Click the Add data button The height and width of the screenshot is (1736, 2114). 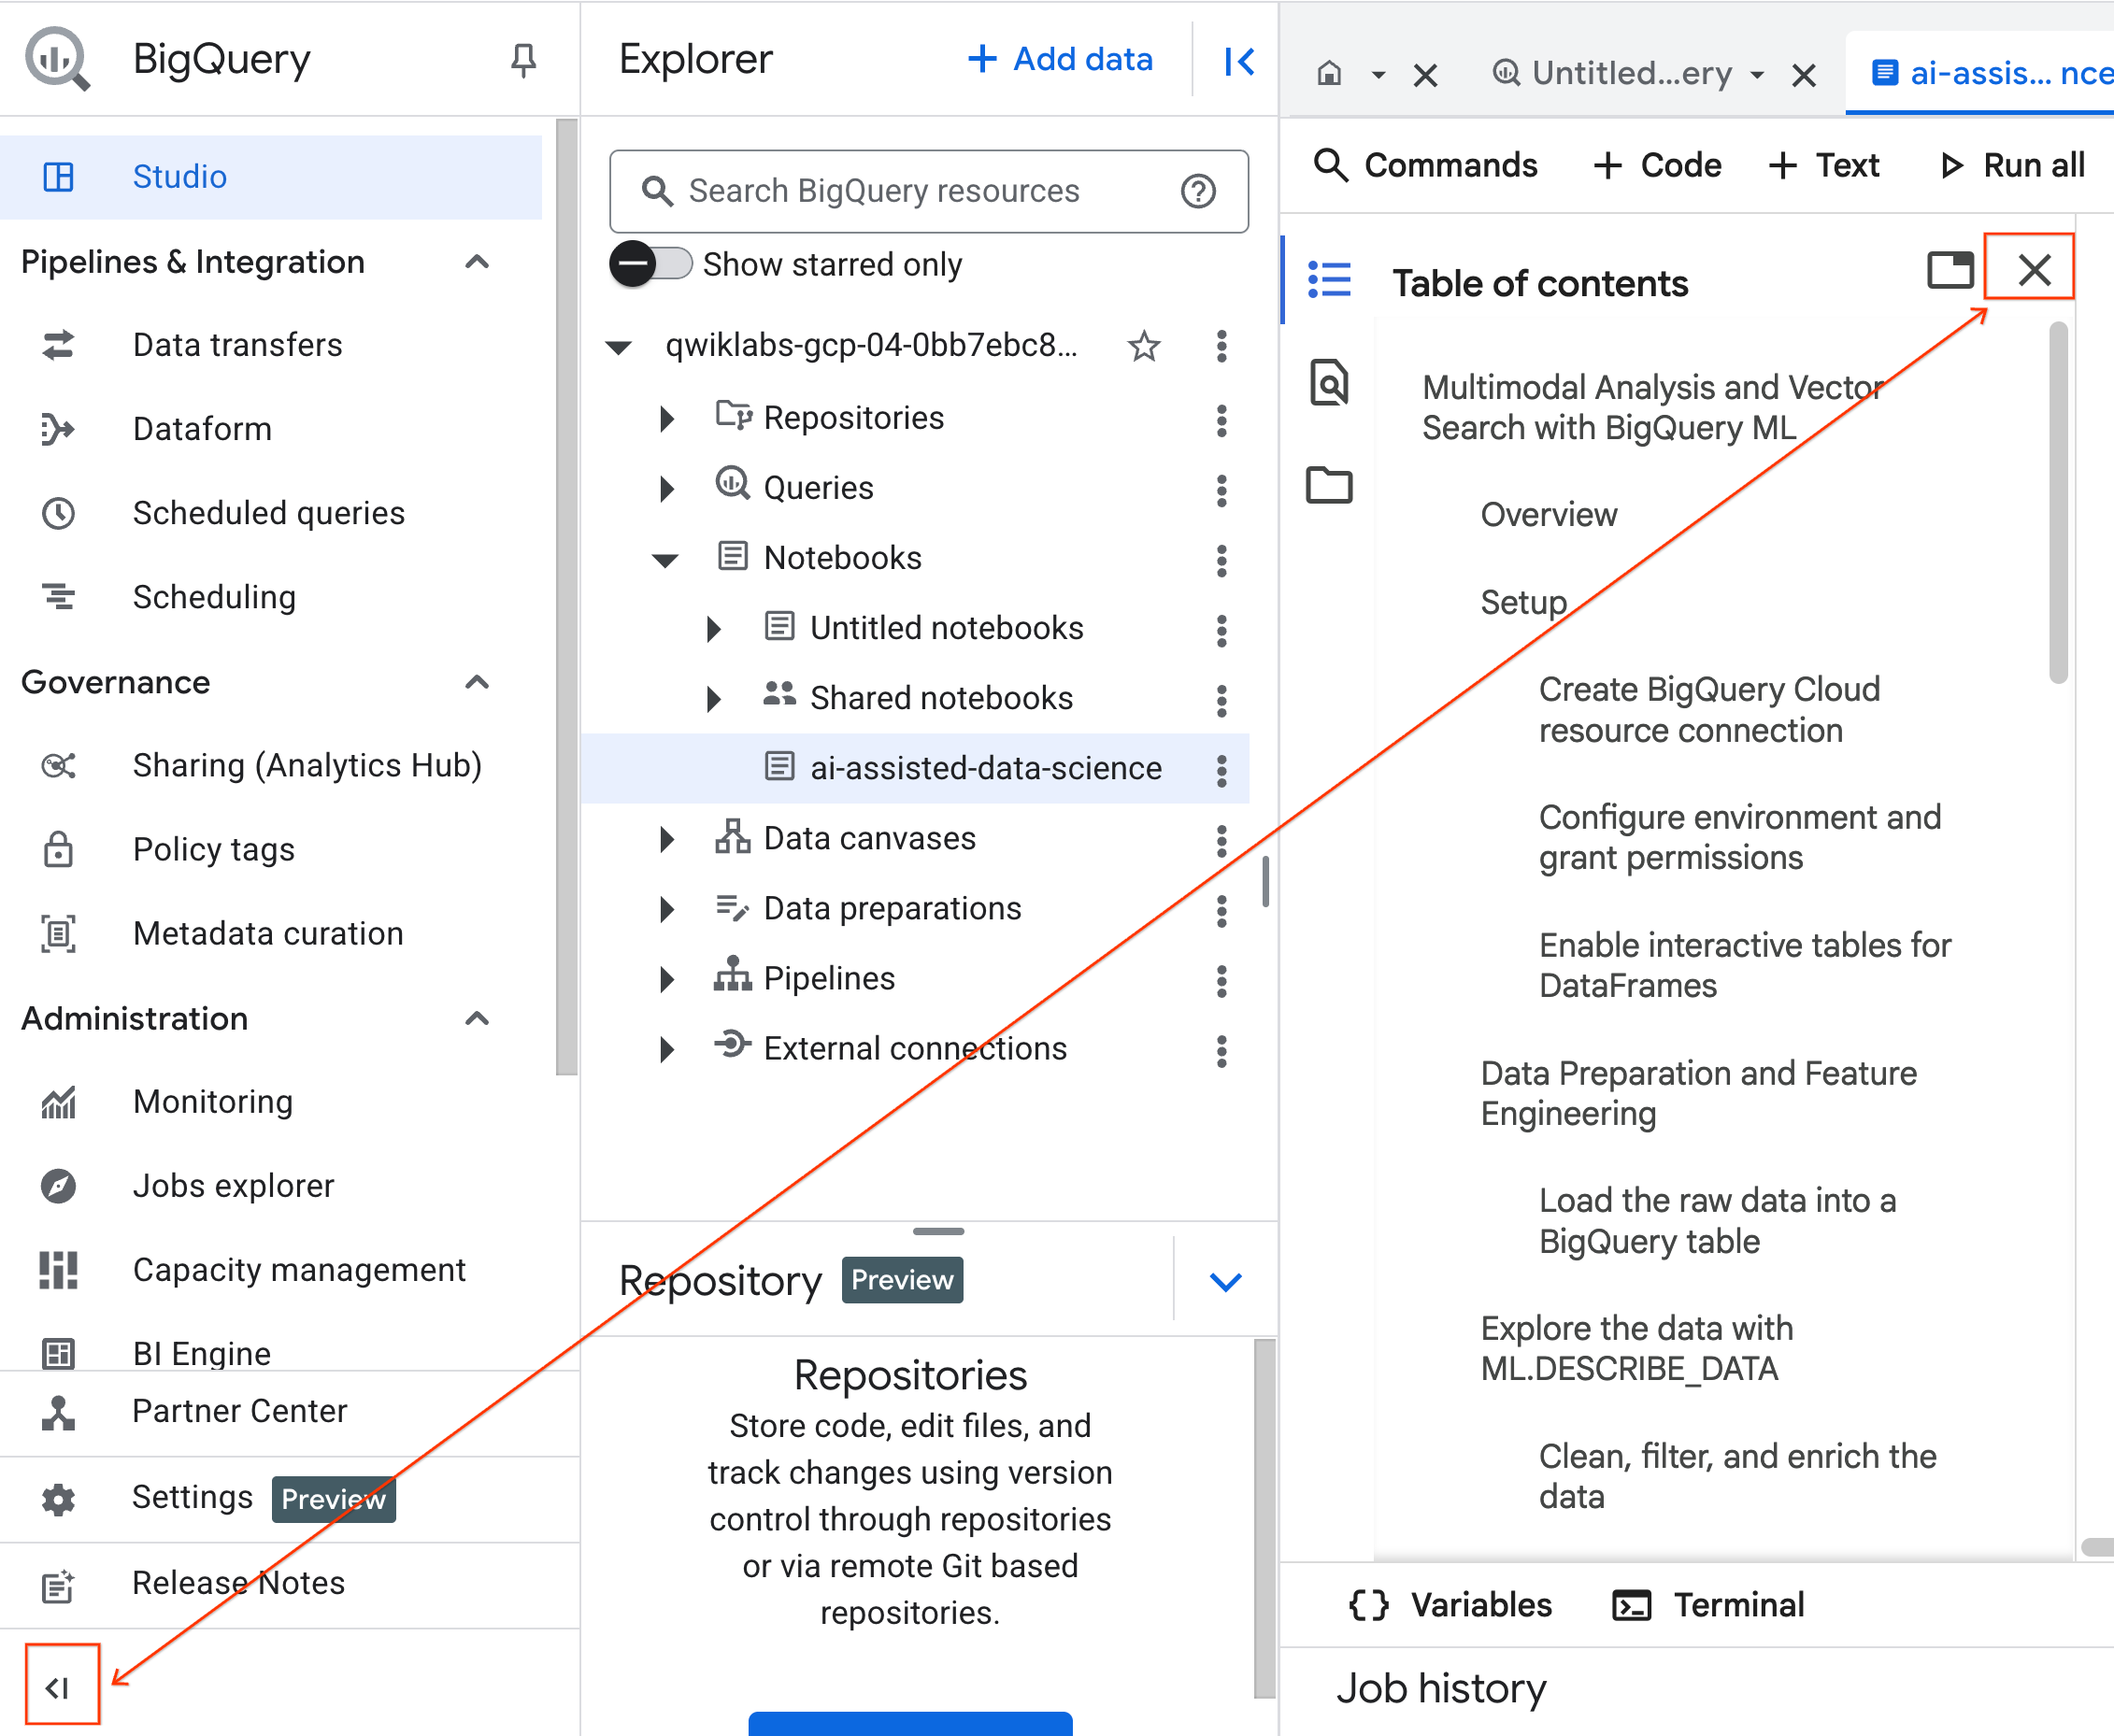[x=1061, y=60]
